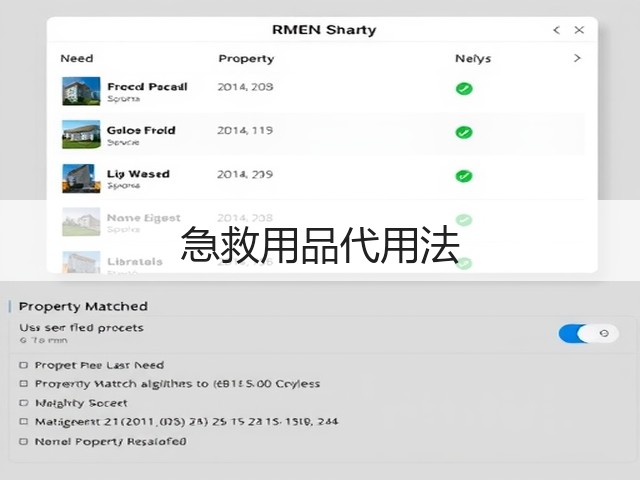Click the green checkmark for Geloe Frold
The width and height of the screenshot is (640, 480).
click(x=464, y=132)
